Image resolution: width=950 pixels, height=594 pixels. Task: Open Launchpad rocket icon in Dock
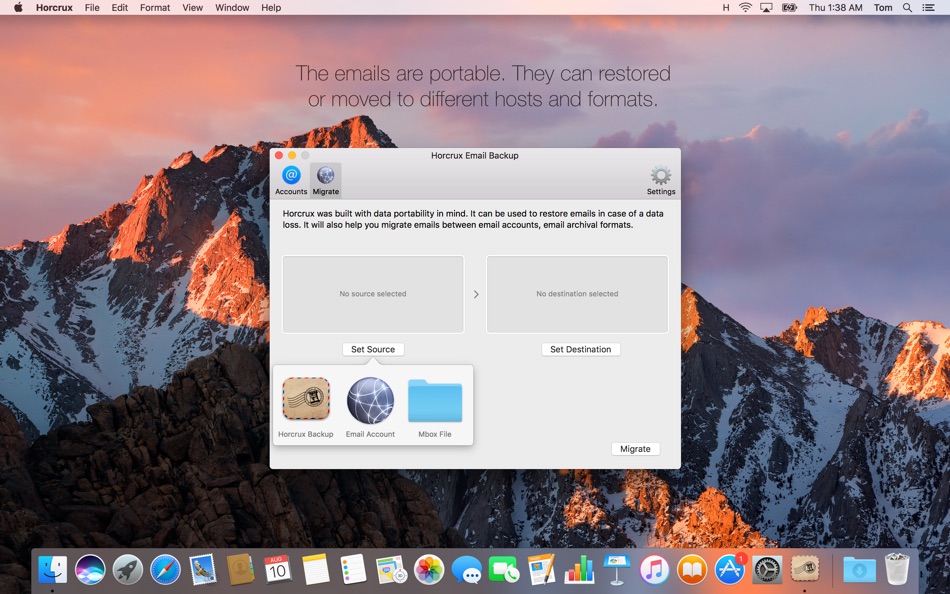click(128, 570)
